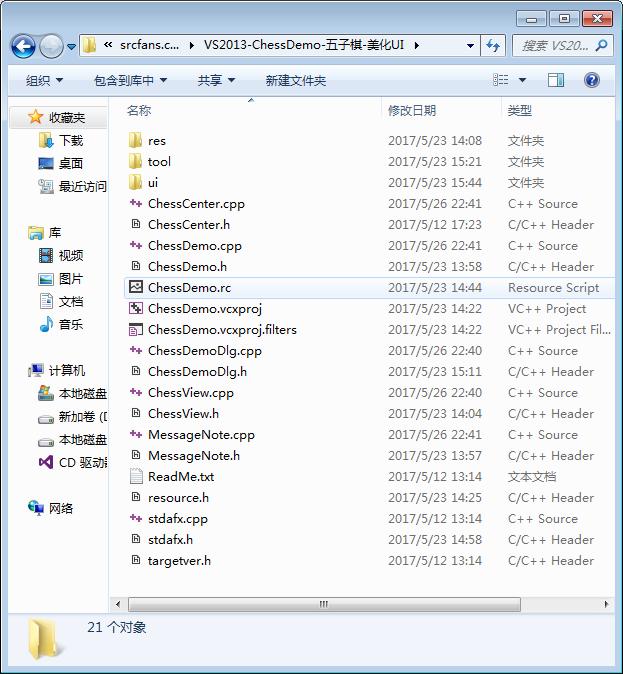This screenshot has height=674, width=623.
Task: Select the ChessDemoDlg.cpp file icon
Action: [136, 350]
